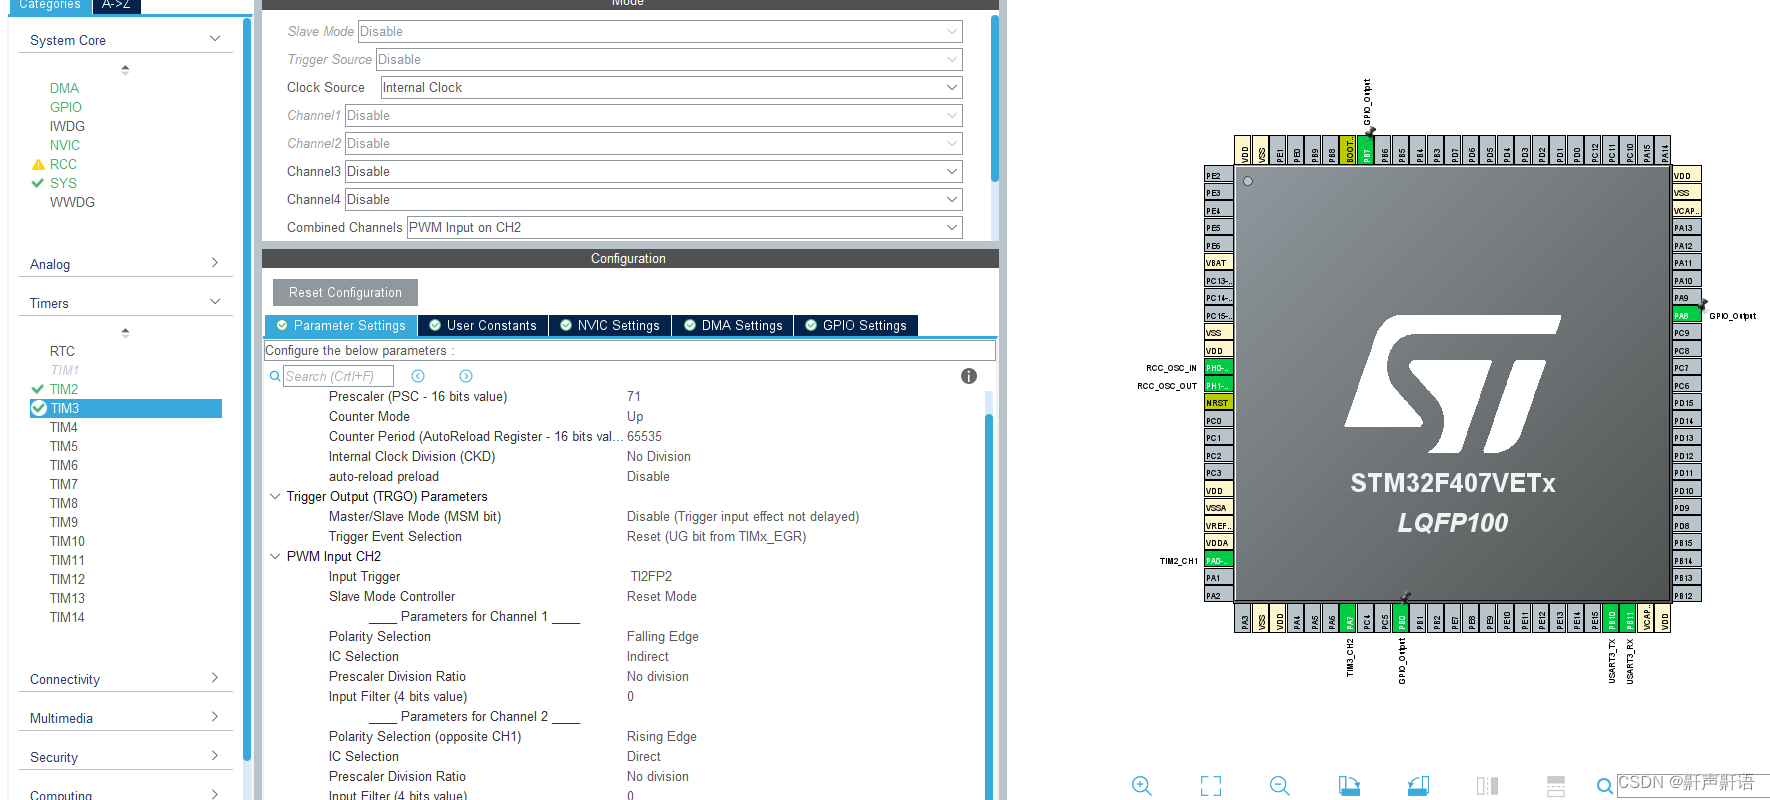1770x800 pixels.
Task: Click the sort arrows above the System Core list
Action: point(125,69)
